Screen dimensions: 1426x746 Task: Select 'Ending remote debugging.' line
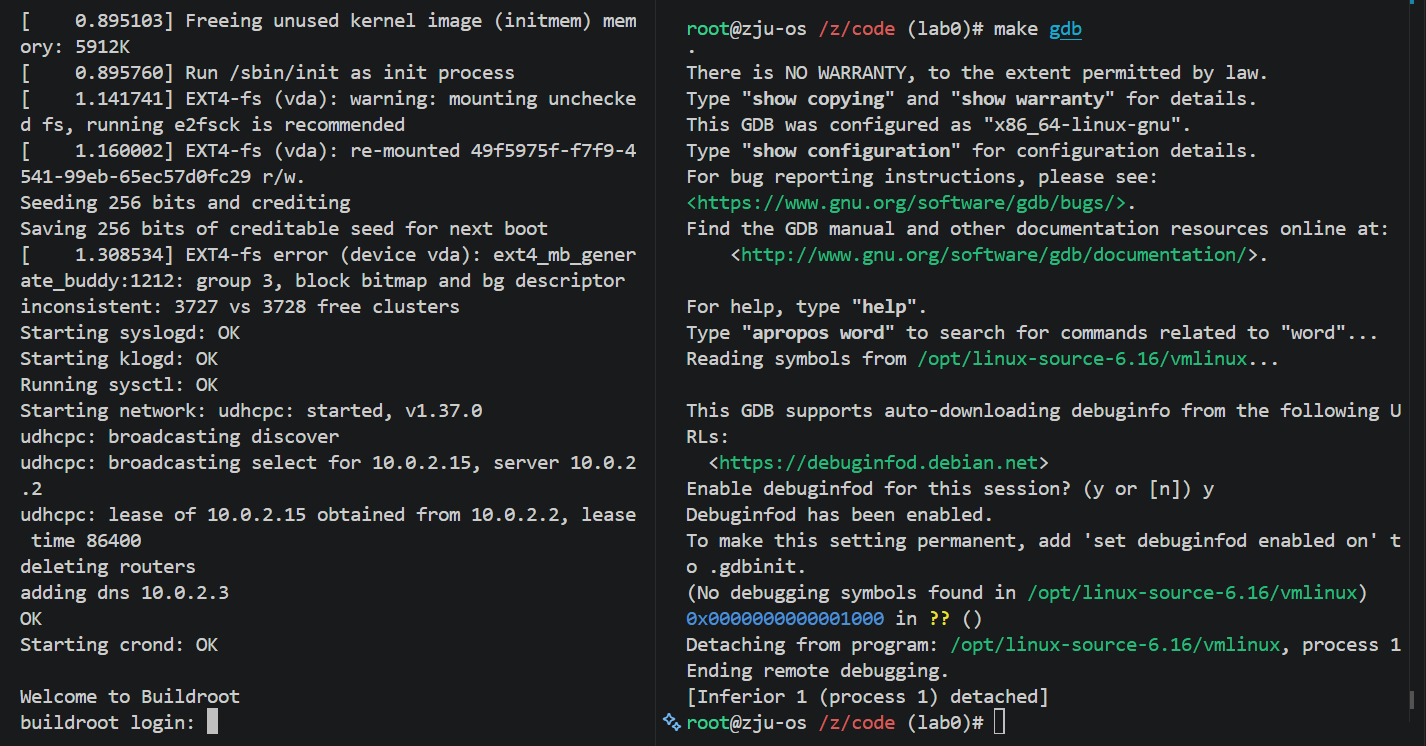click(818, 671)
